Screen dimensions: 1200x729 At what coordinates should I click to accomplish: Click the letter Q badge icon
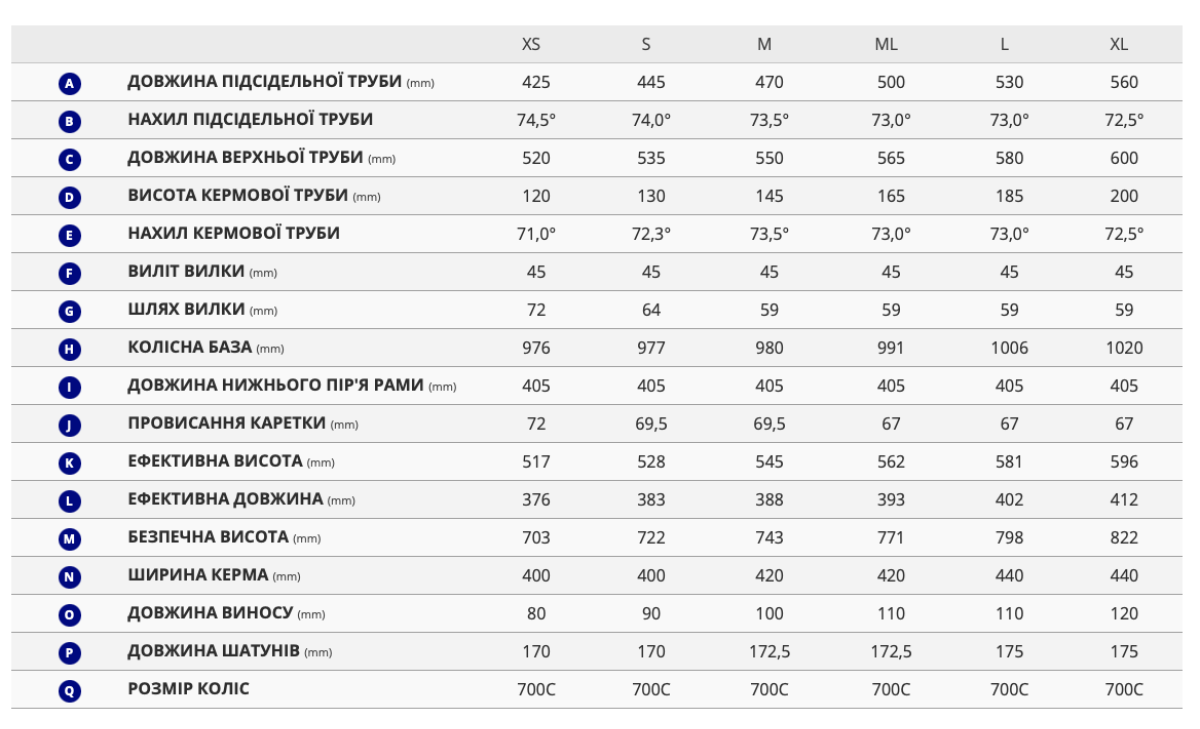tap(70, 692)
